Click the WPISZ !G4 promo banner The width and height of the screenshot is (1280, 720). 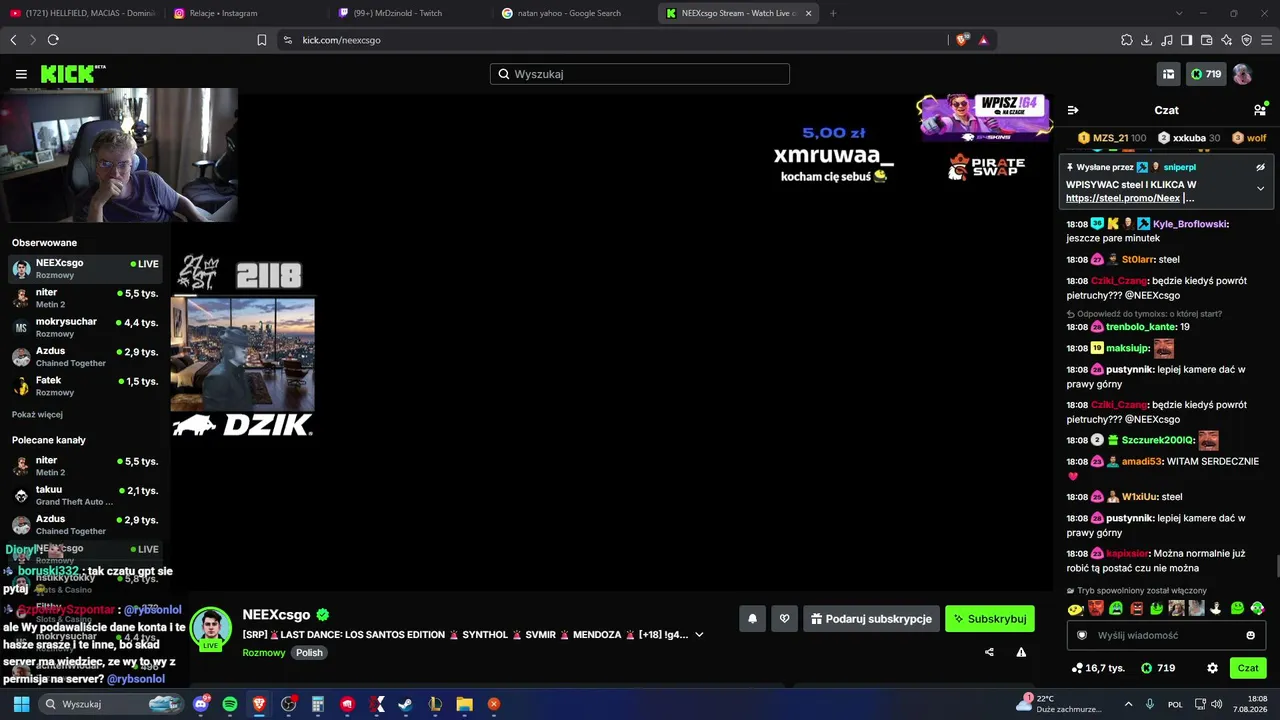point(984,117)
